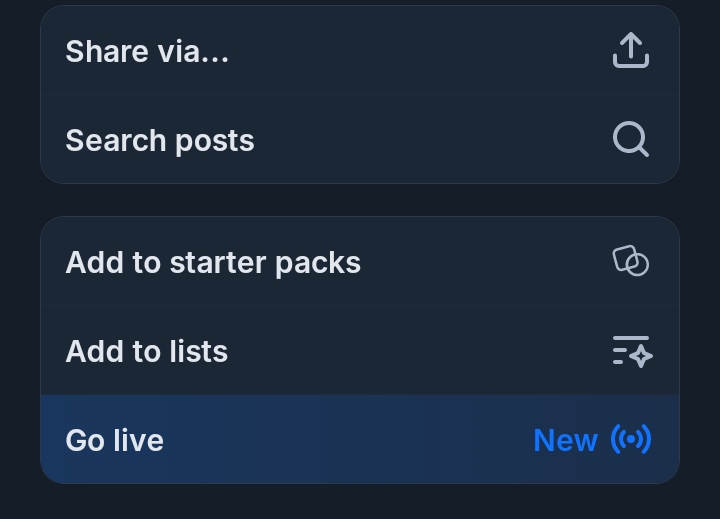Click the lists sparkle icon

point(630,351)
